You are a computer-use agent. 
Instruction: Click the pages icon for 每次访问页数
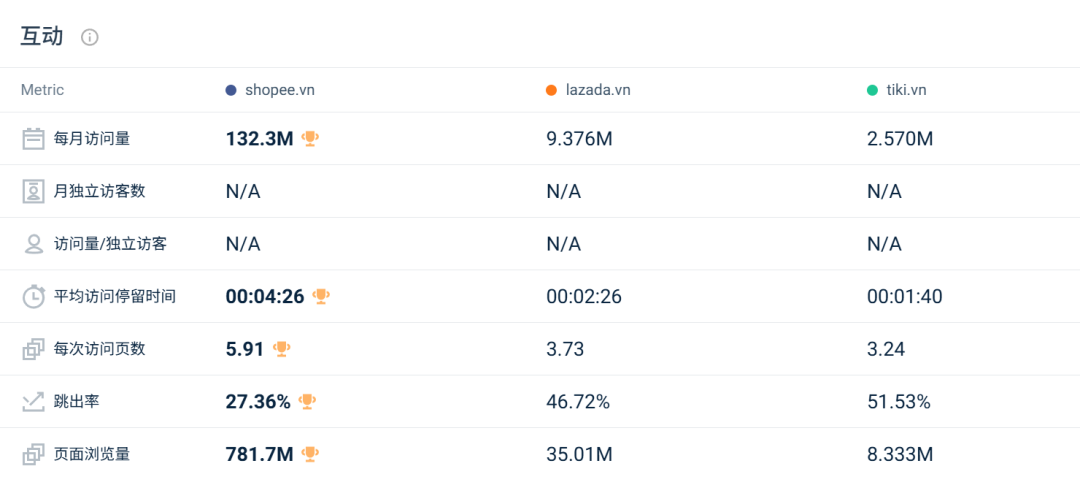click(x=34, y=349)
